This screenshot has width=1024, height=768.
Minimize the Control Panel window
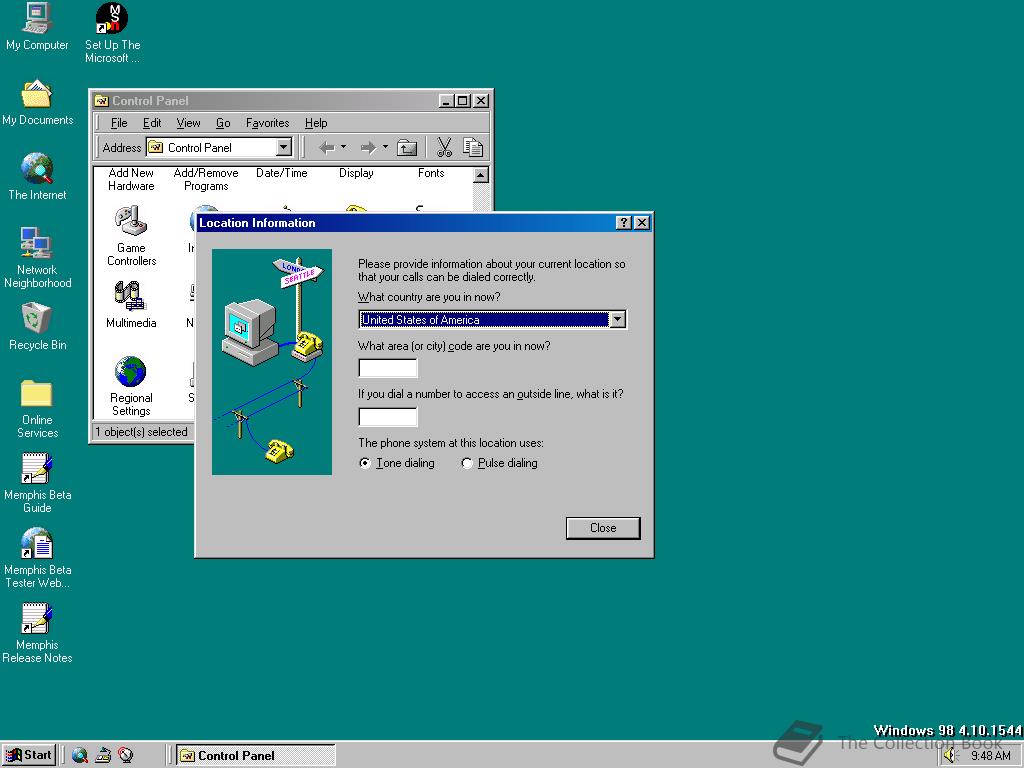click(x=446, y=101)
